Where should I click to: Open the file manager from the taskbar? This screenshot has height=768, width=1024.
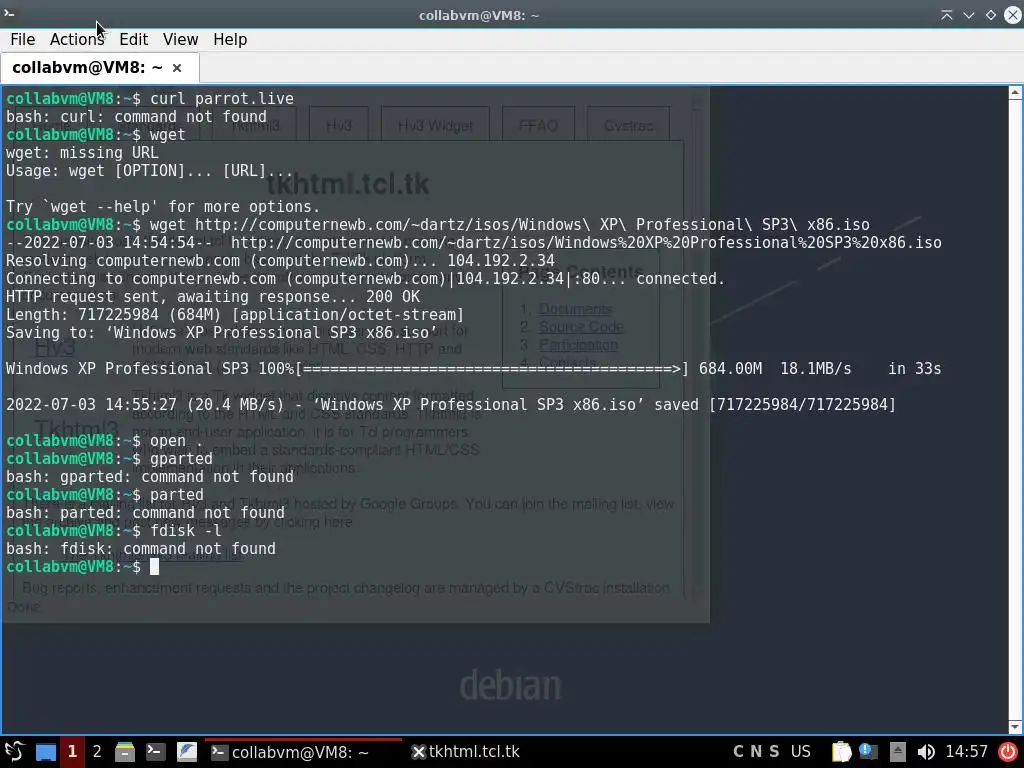click(x=125, y=752)
